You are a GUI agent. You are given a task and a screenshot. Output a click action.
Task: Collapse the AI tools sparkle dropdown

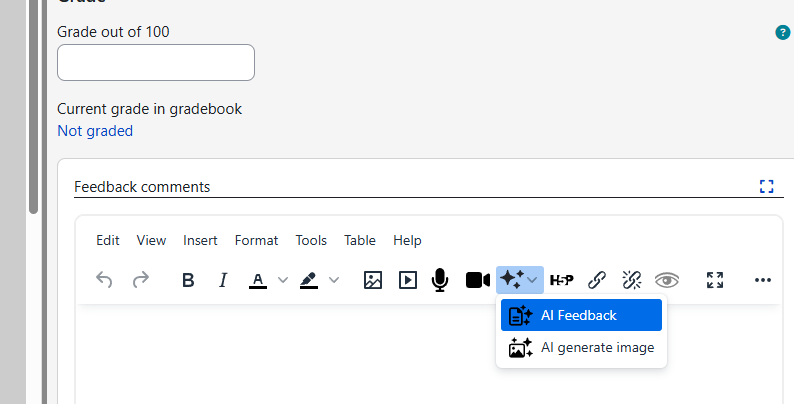[520, 280]
